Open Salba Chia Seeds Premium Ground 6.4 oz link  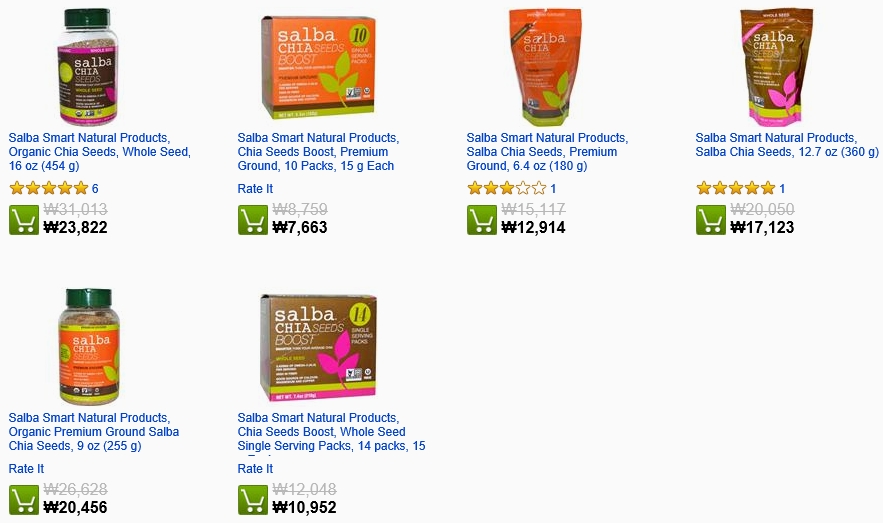(x=547, y=151)
